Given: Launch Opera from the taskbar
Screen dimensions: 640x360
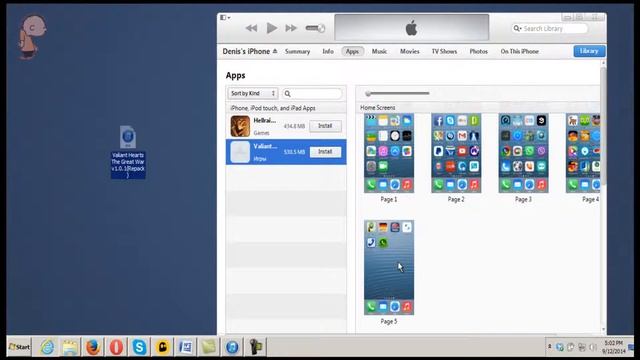Looking at the screenshot, I should coord(116,347).
